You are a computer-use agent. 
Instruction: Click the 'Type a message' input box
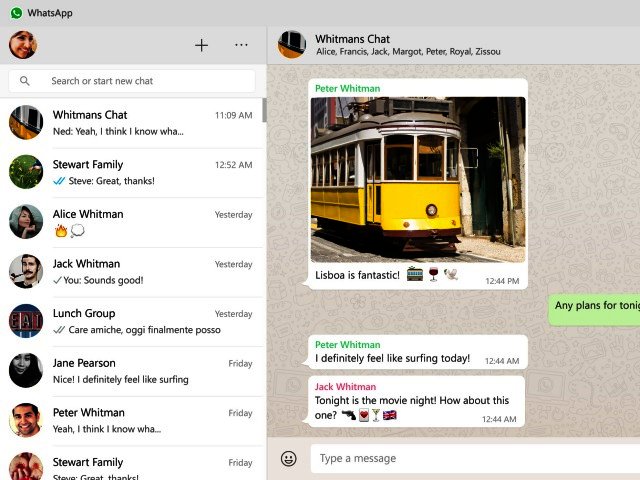(475, 458)
